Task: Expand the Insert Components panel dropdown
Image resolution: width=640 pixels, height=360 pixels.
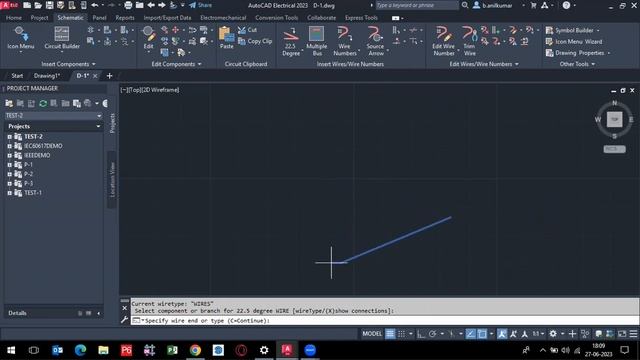Action: coord(94,64)
